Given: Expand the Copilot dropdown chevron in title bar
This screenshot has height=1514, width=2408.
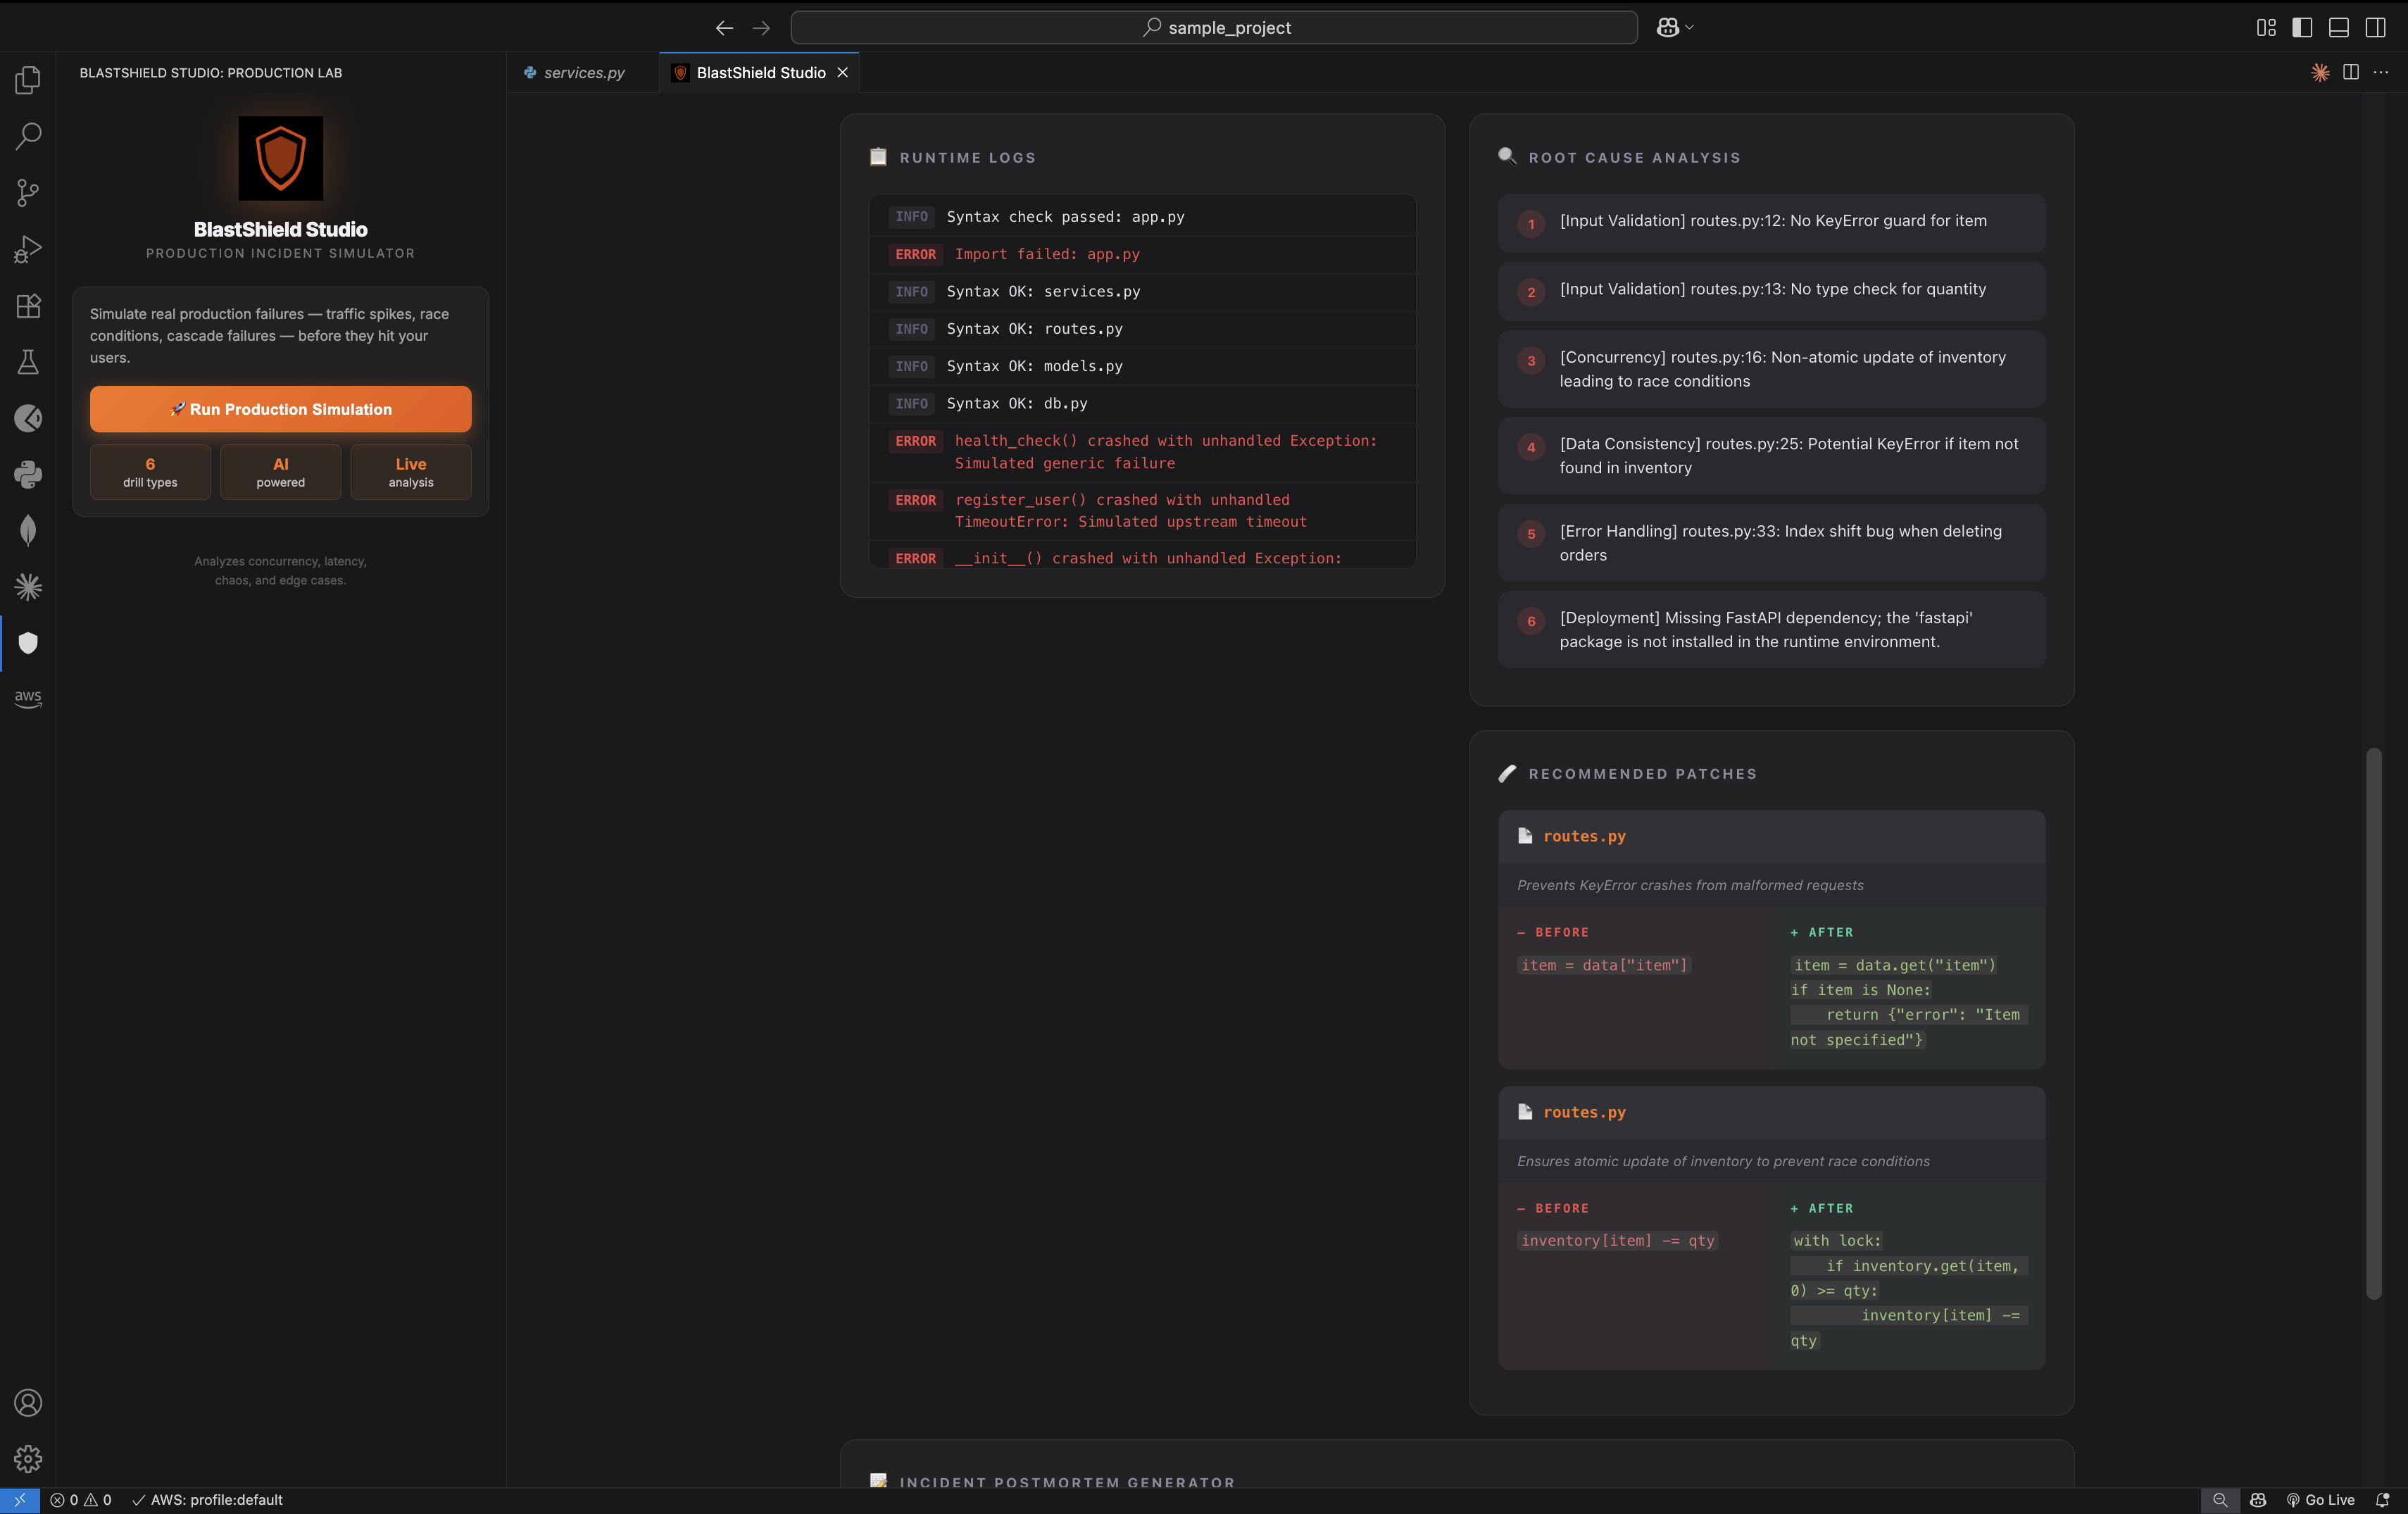Looking at the screenshot, I should 1690,28.
